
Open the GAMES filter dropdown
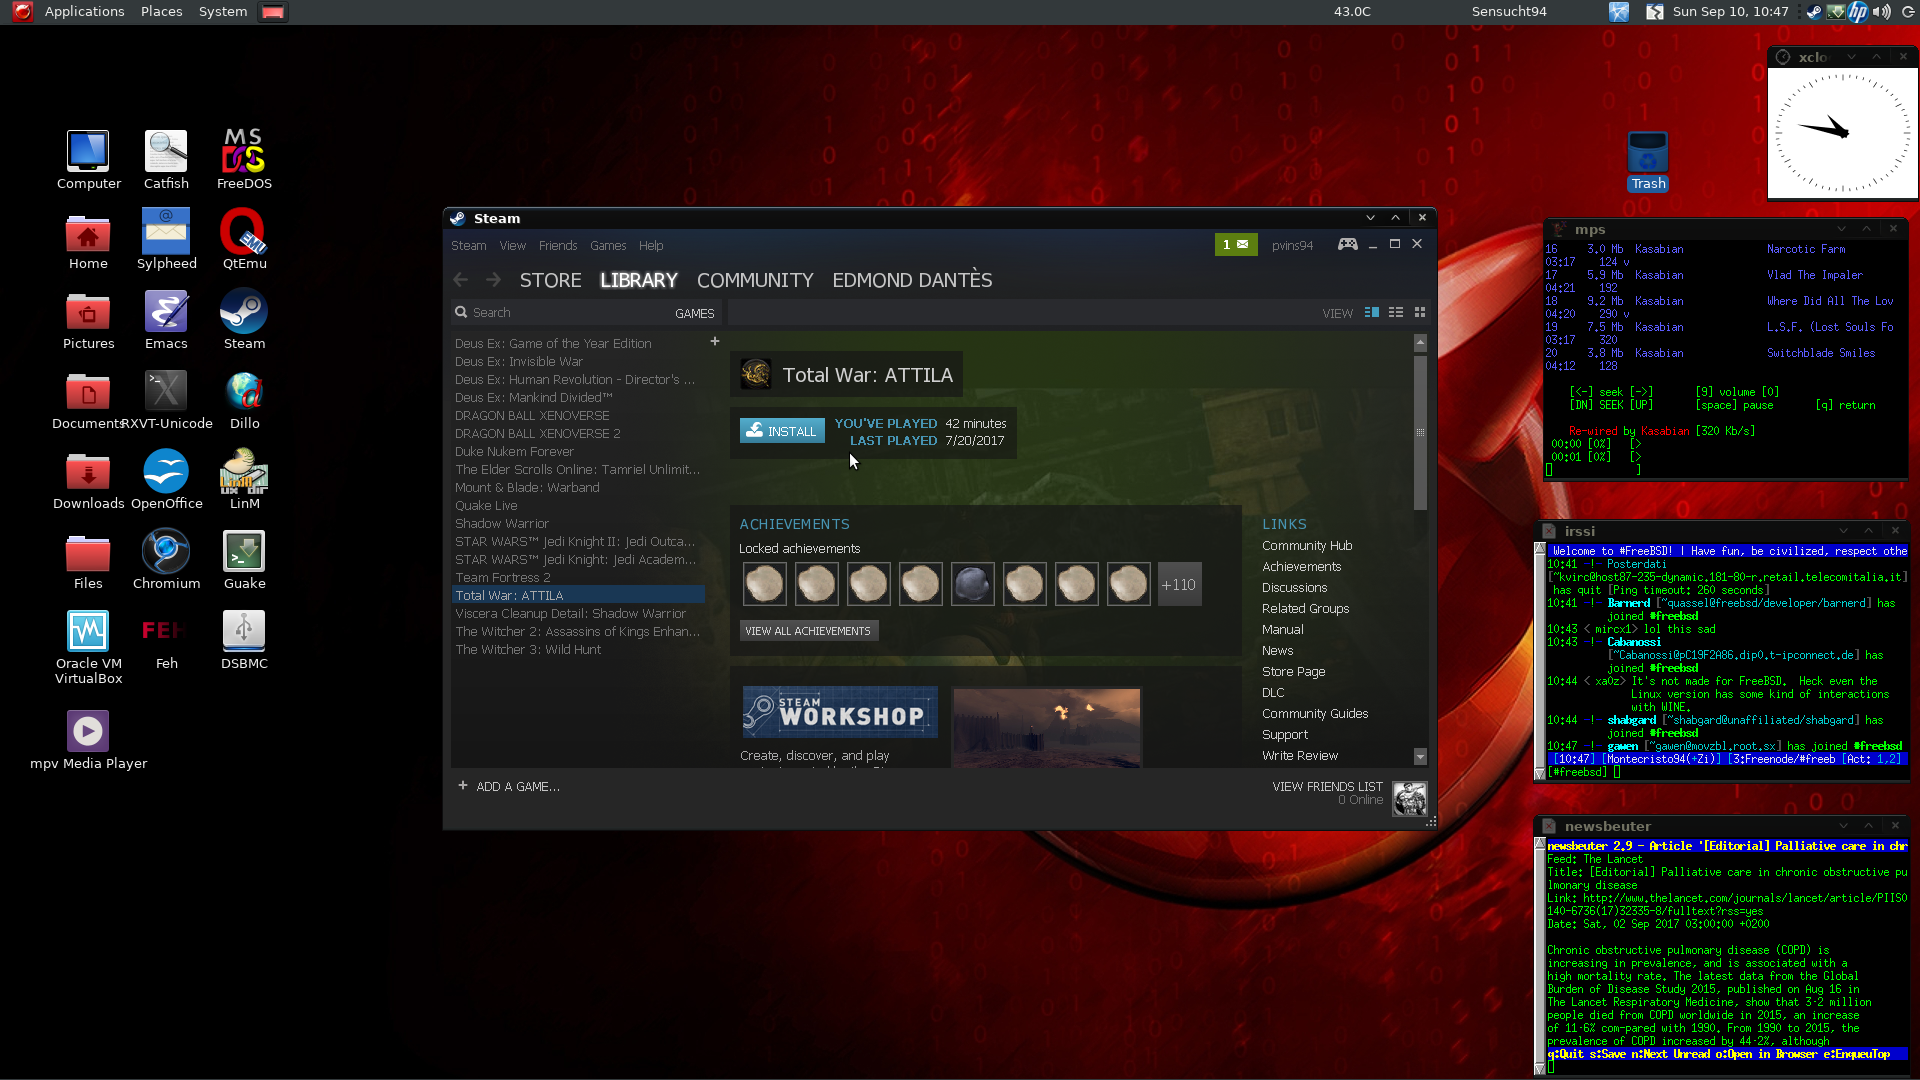(694, 313)
